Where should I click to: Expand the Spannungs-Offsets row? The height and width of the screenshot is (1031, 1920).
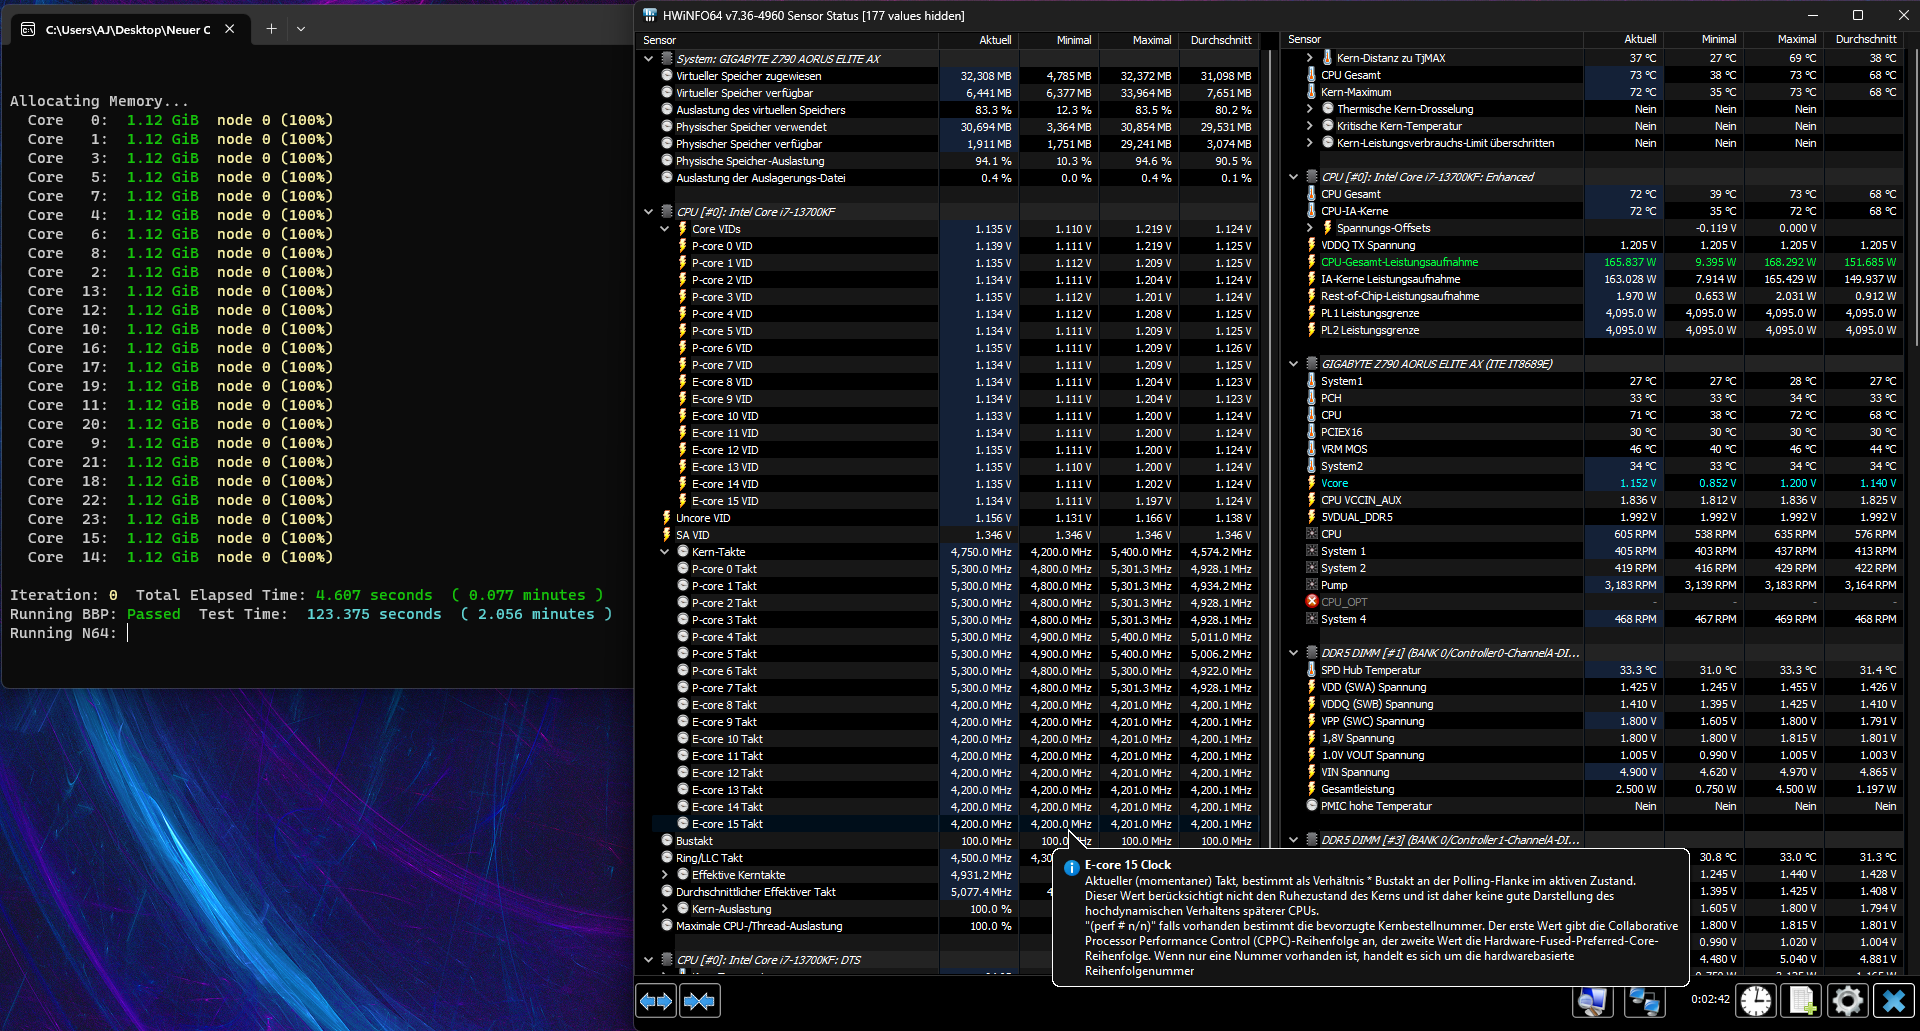(x=1309, y=228)
